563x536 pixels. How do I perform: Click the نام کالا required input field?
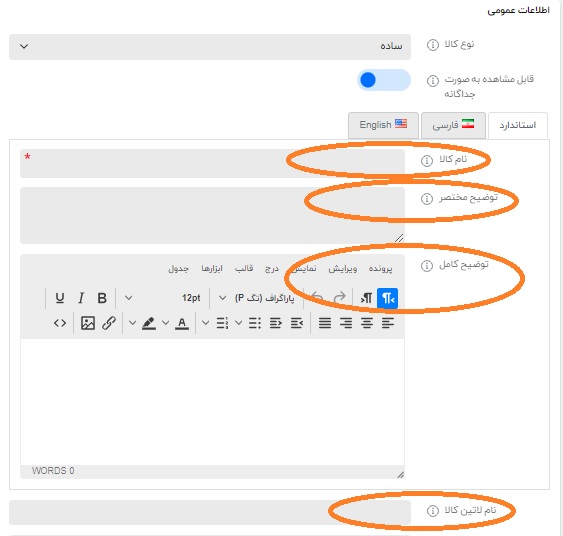coord(212,163)
